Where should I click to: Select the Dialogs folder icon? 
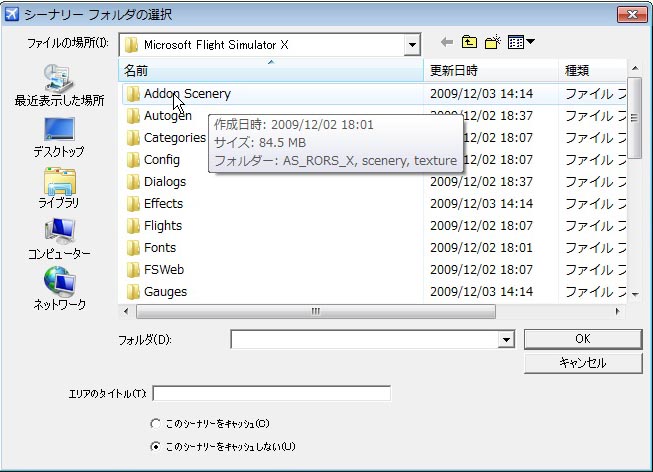(x=133, y=182)
